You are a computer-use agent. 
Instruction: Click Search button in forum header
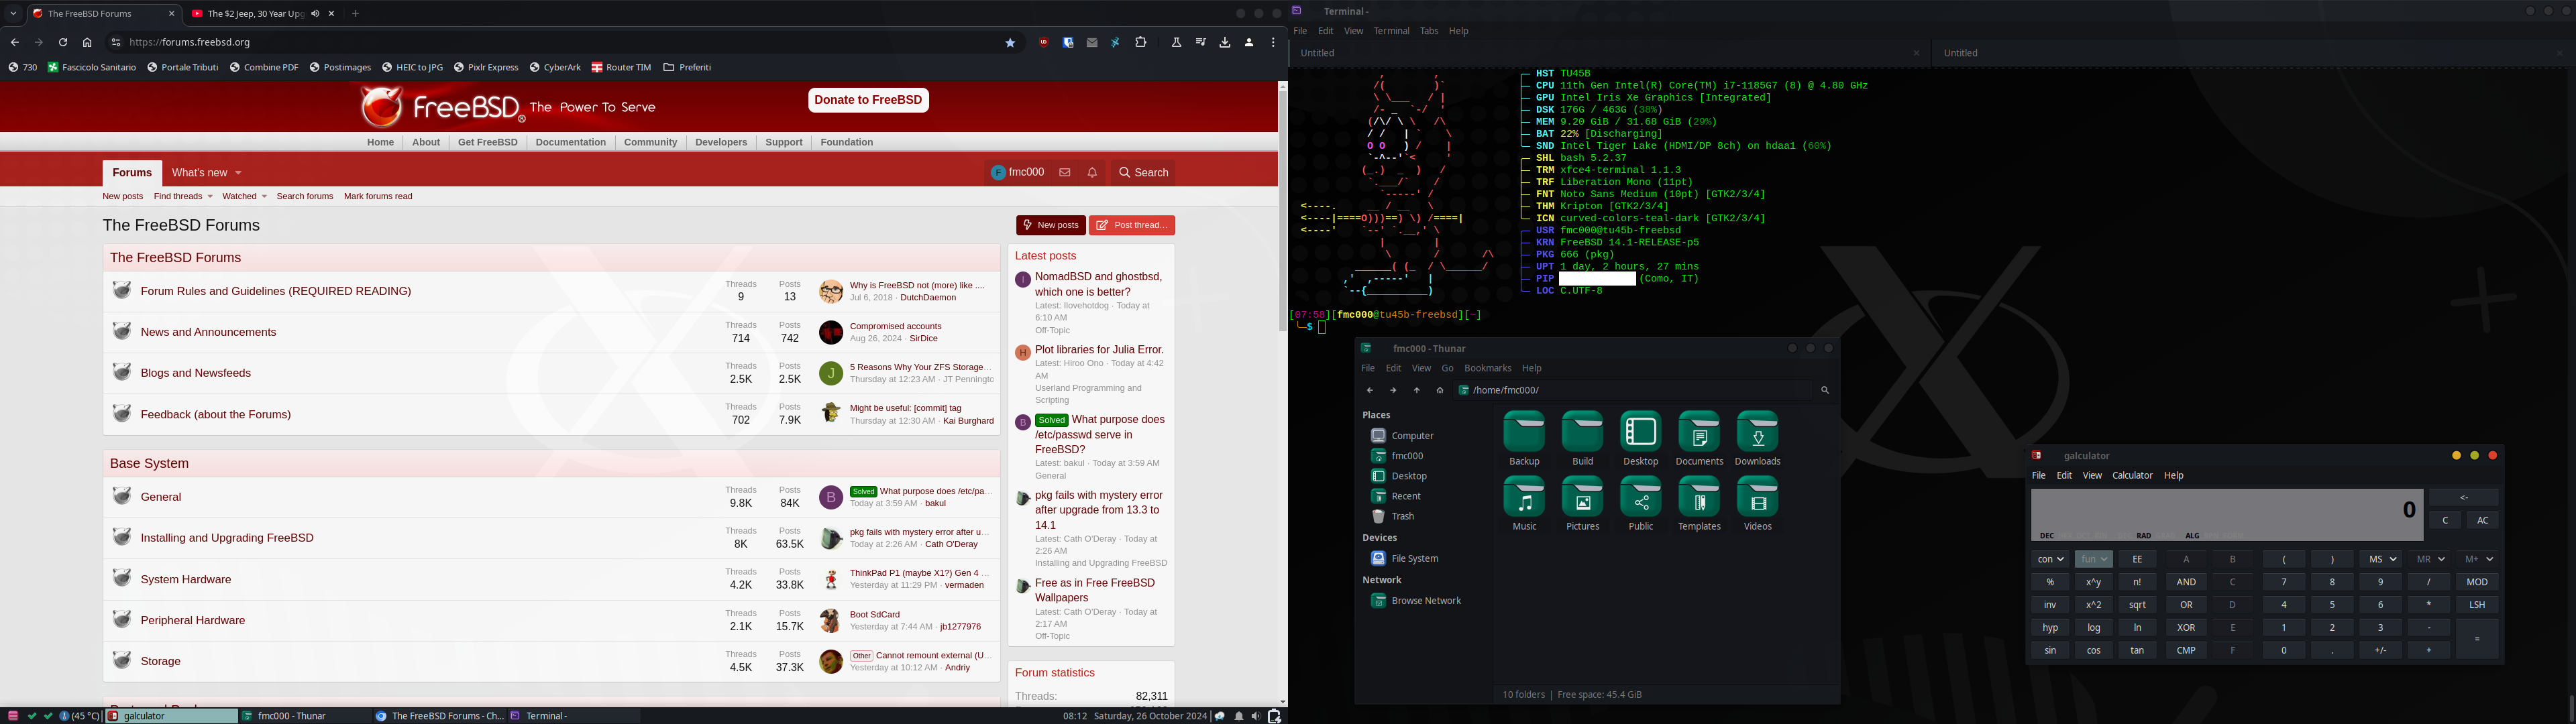tap(1144, 172)
